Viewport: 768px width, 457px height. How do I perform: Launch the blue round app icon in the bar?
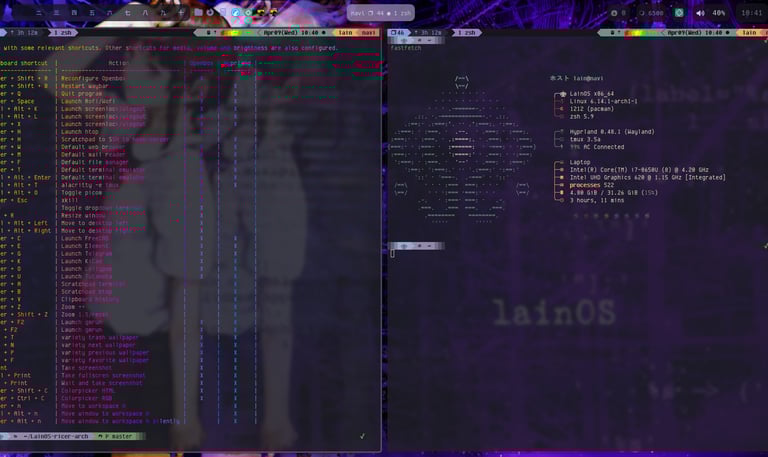point(236,12)
